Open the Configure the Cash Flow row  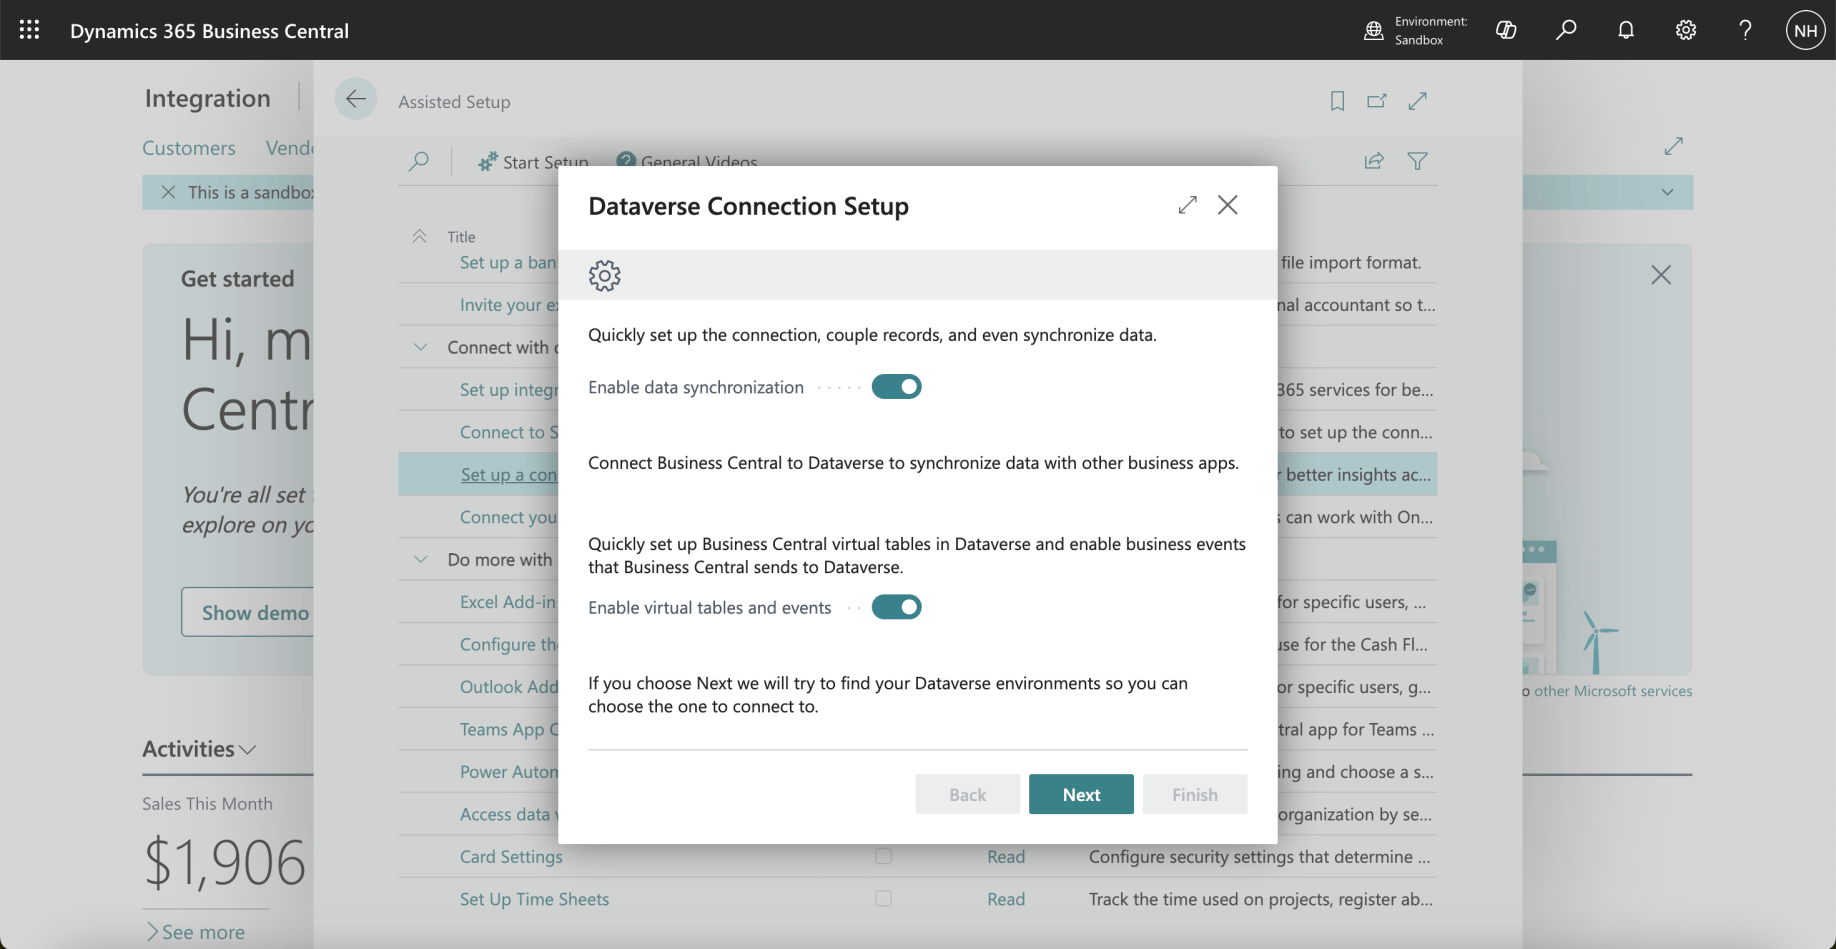[x=509, y=644]
